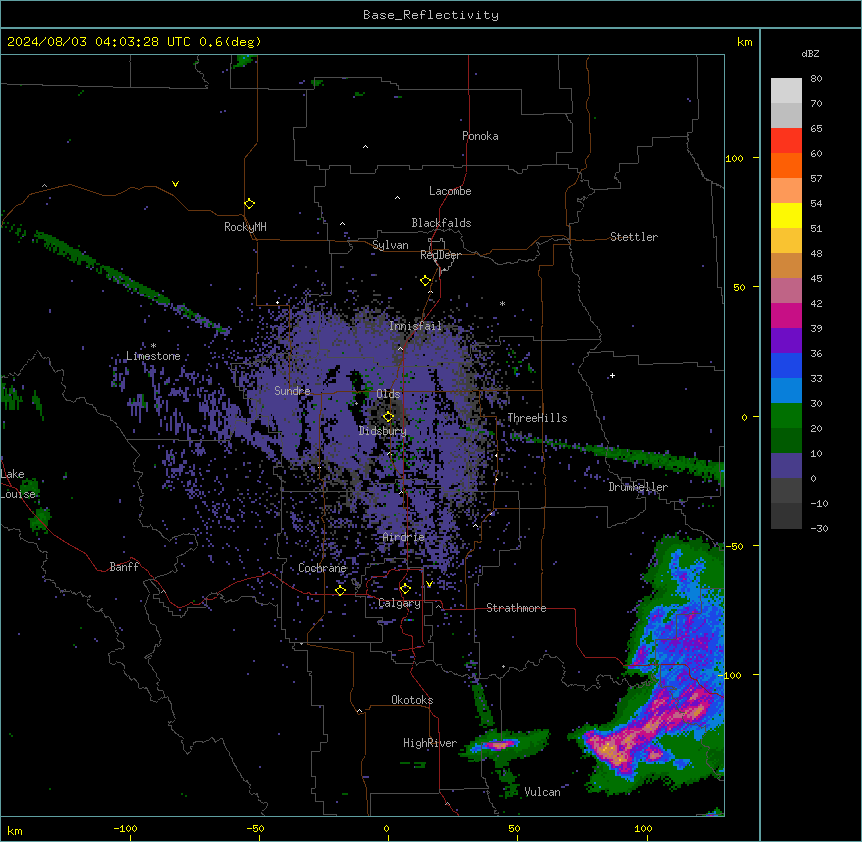The width and height of the screenshot is (862, 842).
Task: Click the RedDeer city label
Action: pyautogui.click(x=440, y=255)
